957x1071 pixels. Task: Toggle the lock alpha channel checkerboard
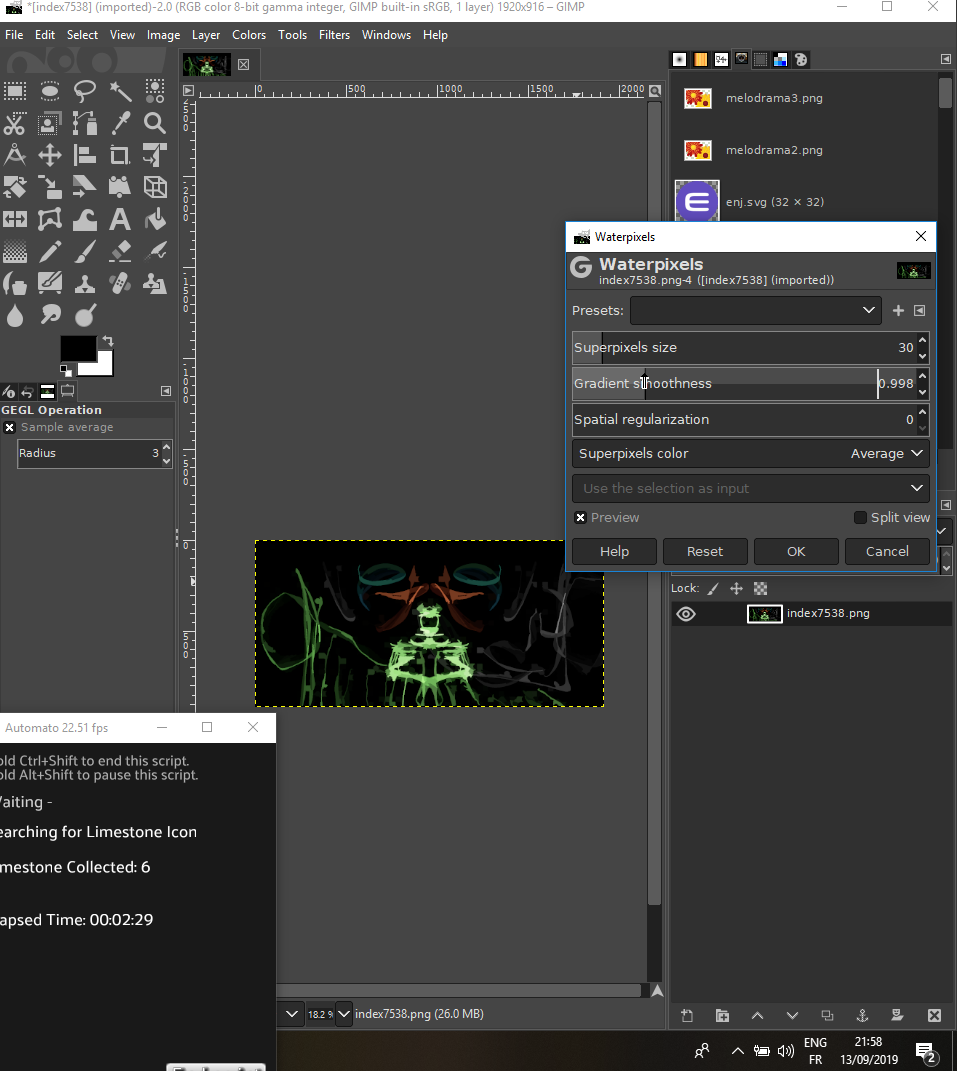point(760,588)
